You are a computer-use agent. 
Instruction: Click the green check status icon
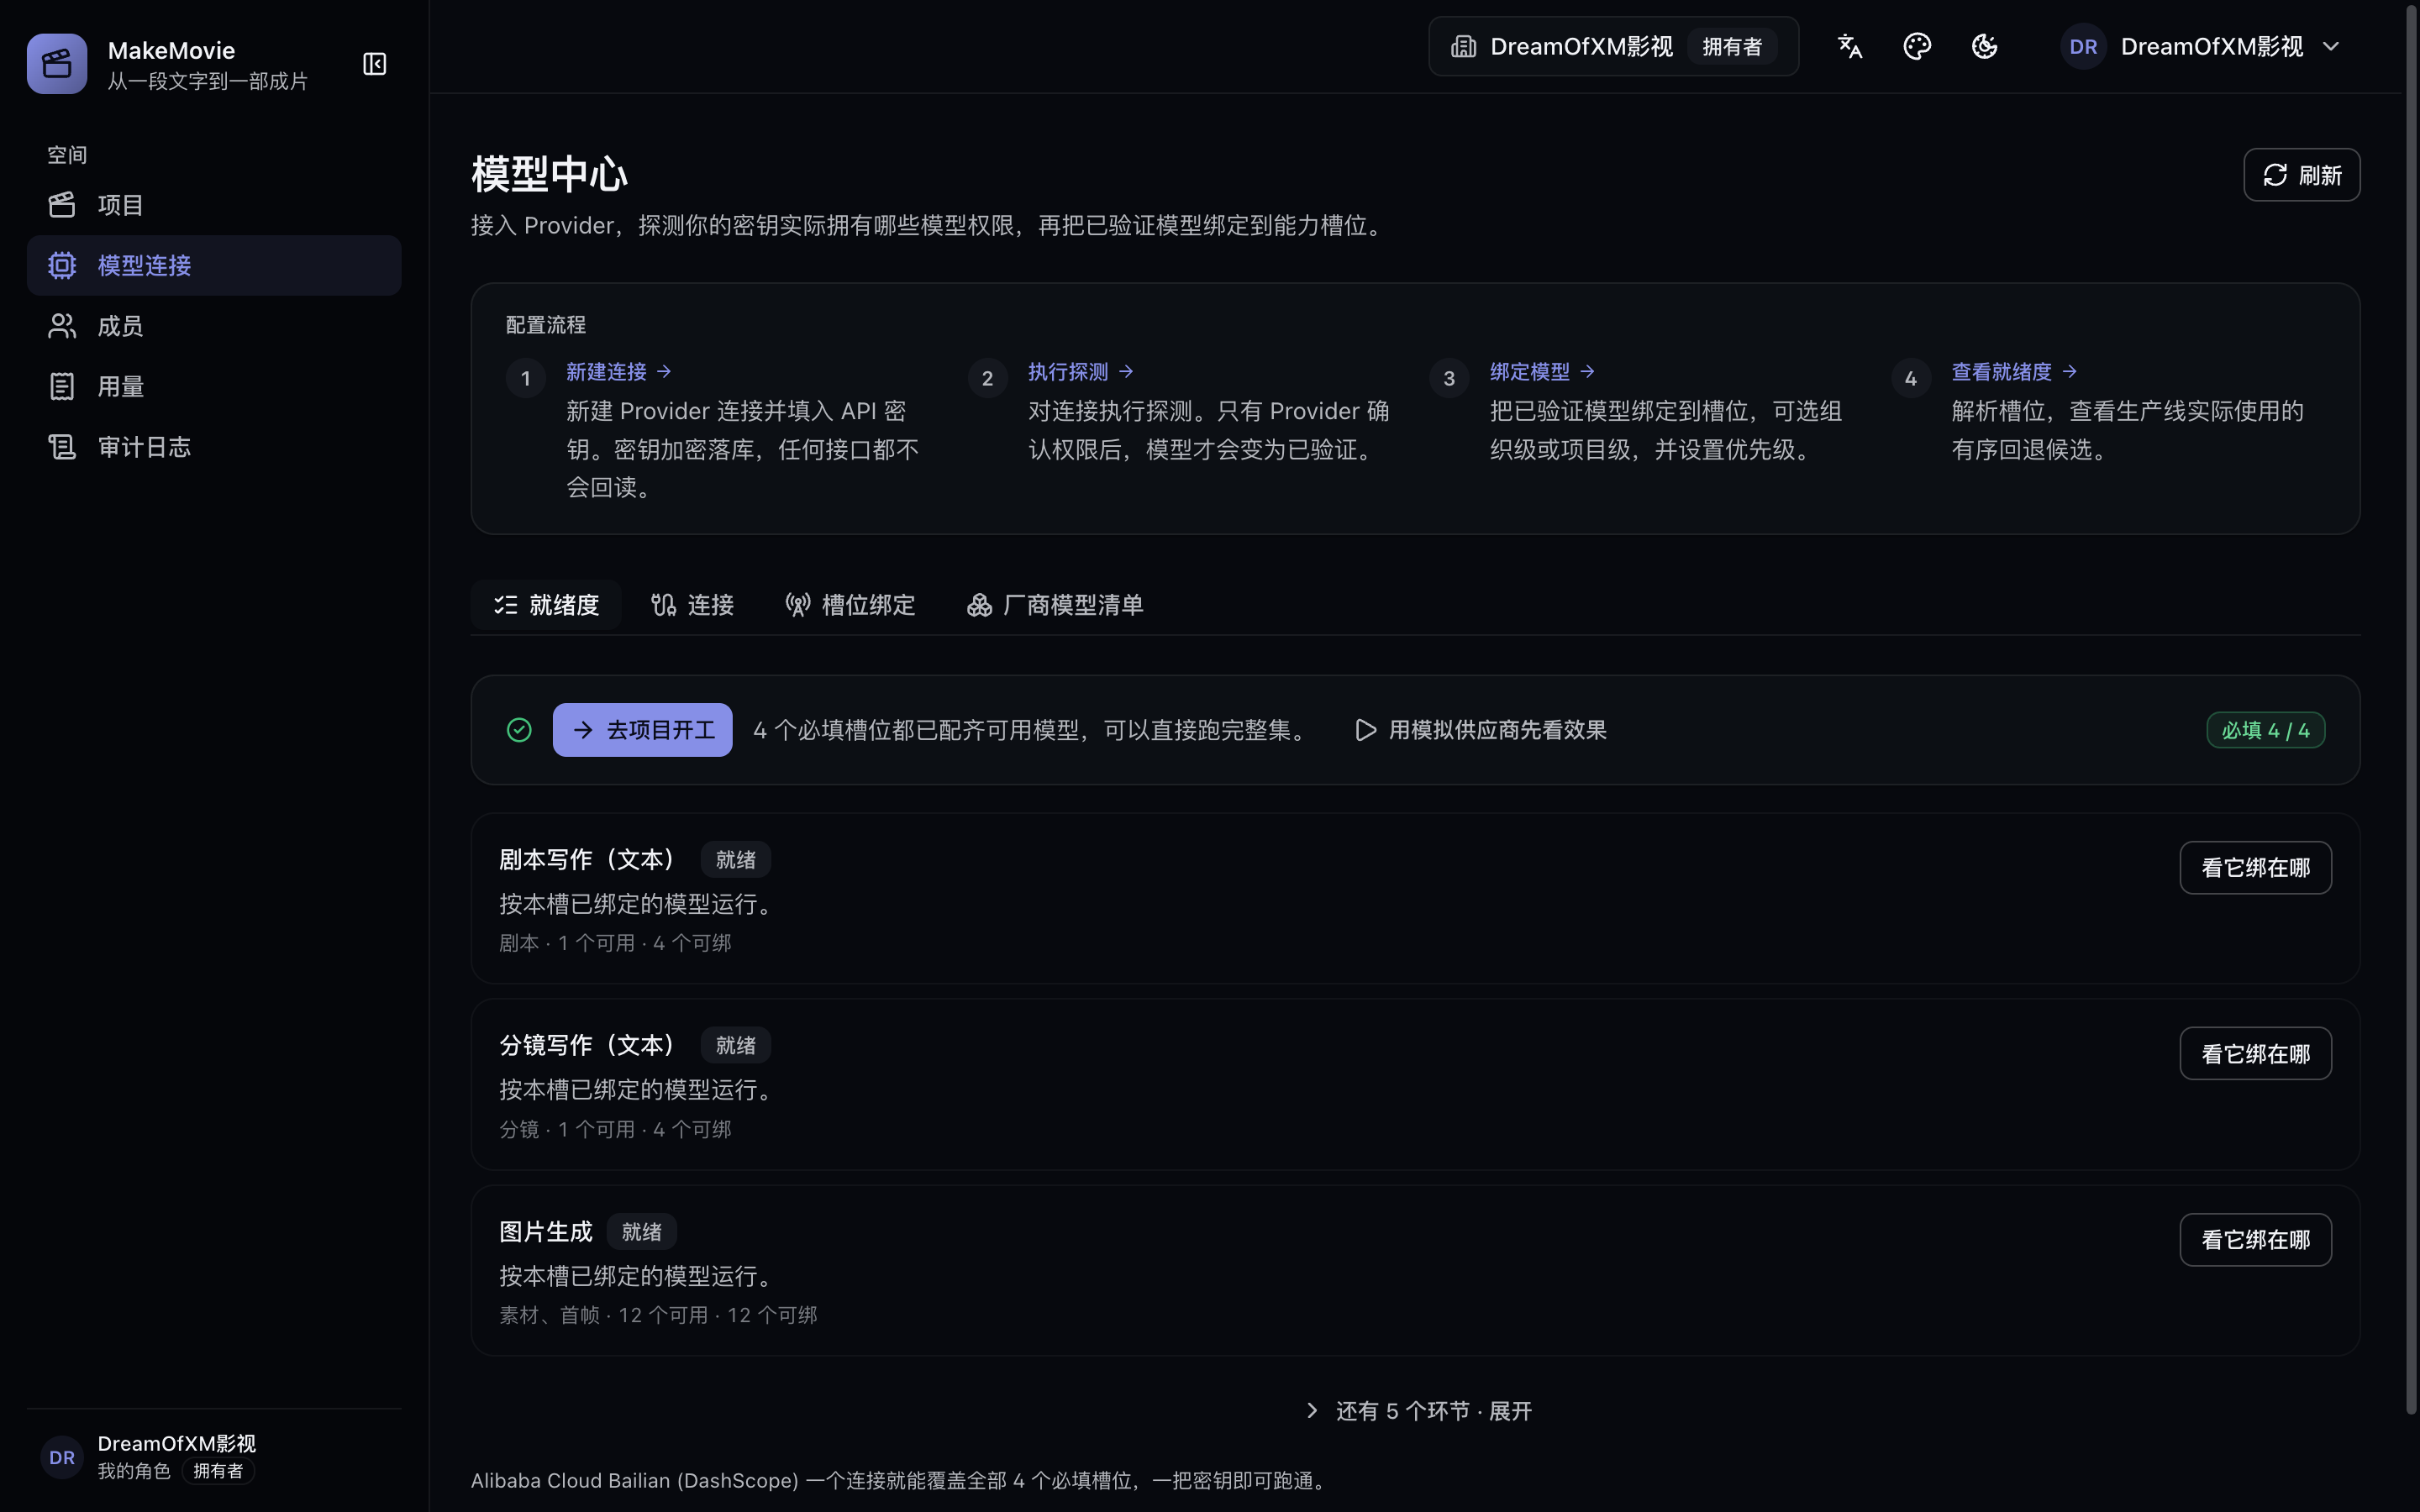(519, 730)
